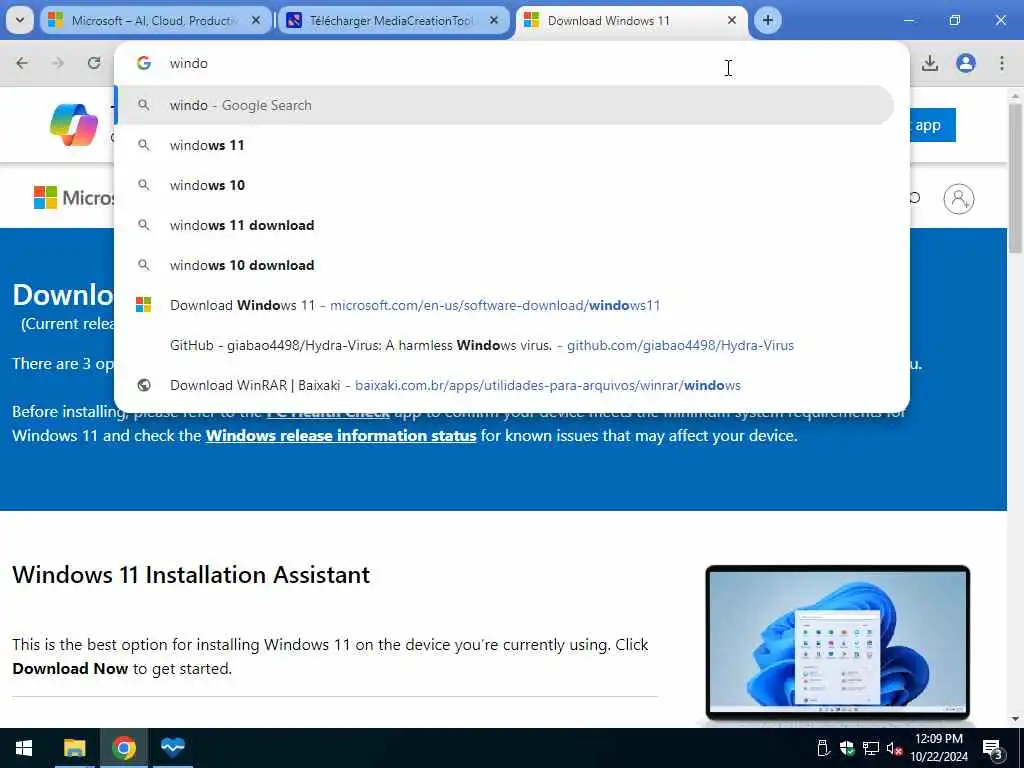Open the heart-monitor app in taskbar
1024x768 pixels.
[x=173, y=748]
